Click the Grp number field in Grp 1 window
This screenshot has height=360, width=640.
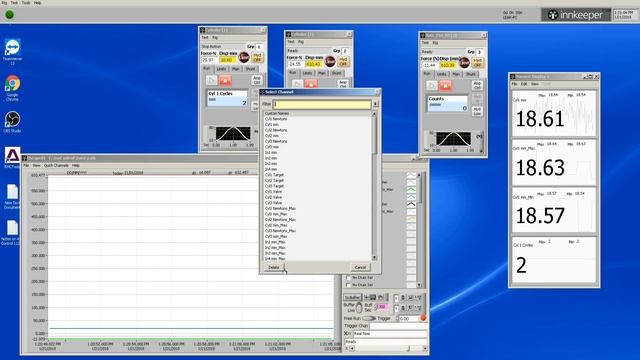coord(259,47)
